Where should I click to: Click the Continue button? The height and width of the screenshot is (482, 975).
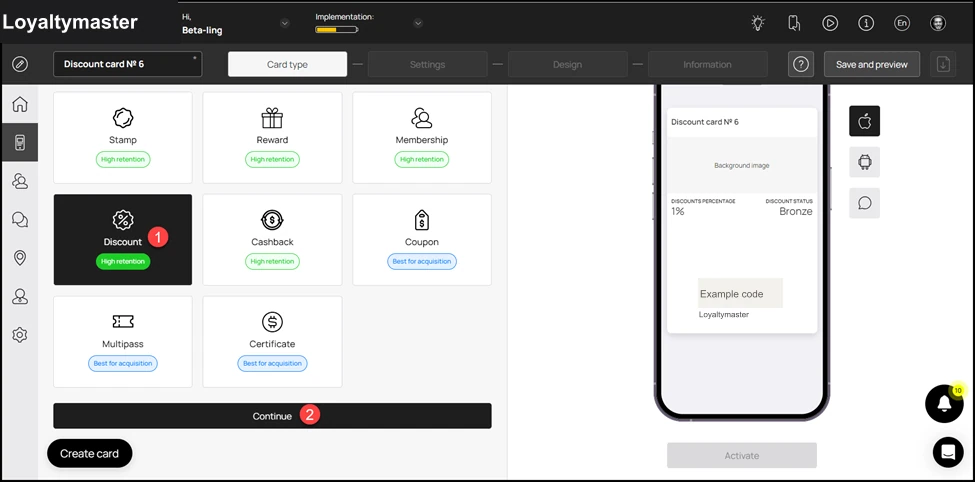272,416
